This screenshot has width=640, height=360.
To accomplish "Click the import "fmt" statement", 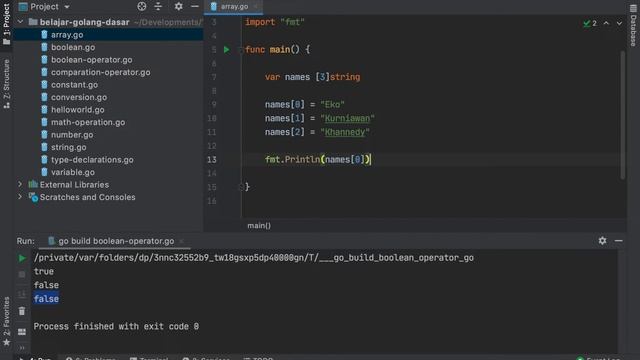I will pyautogui.click(x=275, y=22).
